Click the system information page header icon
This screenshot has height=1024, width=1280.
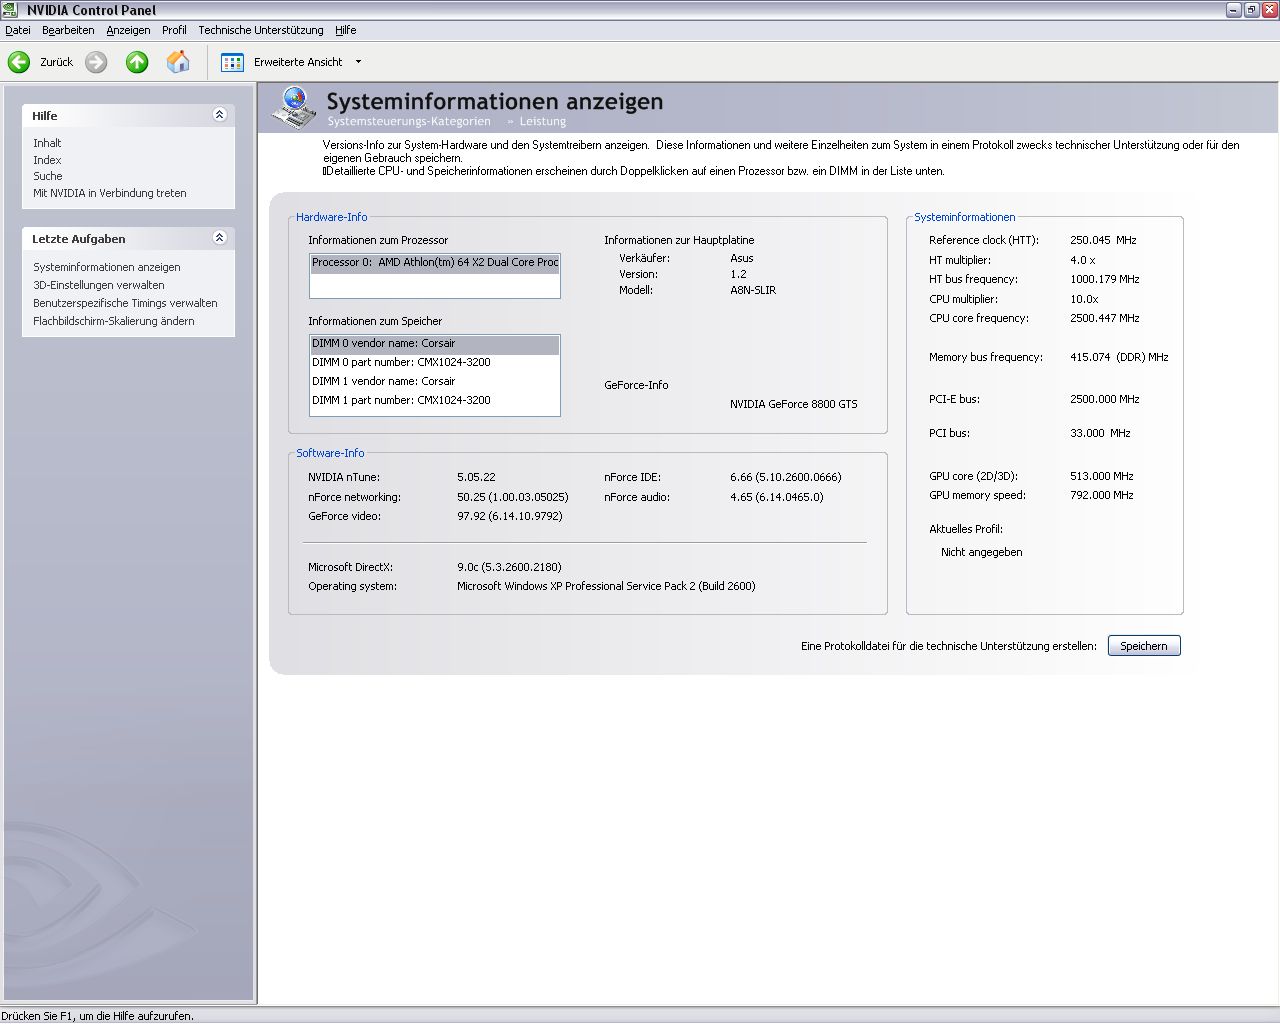[294, 107]
